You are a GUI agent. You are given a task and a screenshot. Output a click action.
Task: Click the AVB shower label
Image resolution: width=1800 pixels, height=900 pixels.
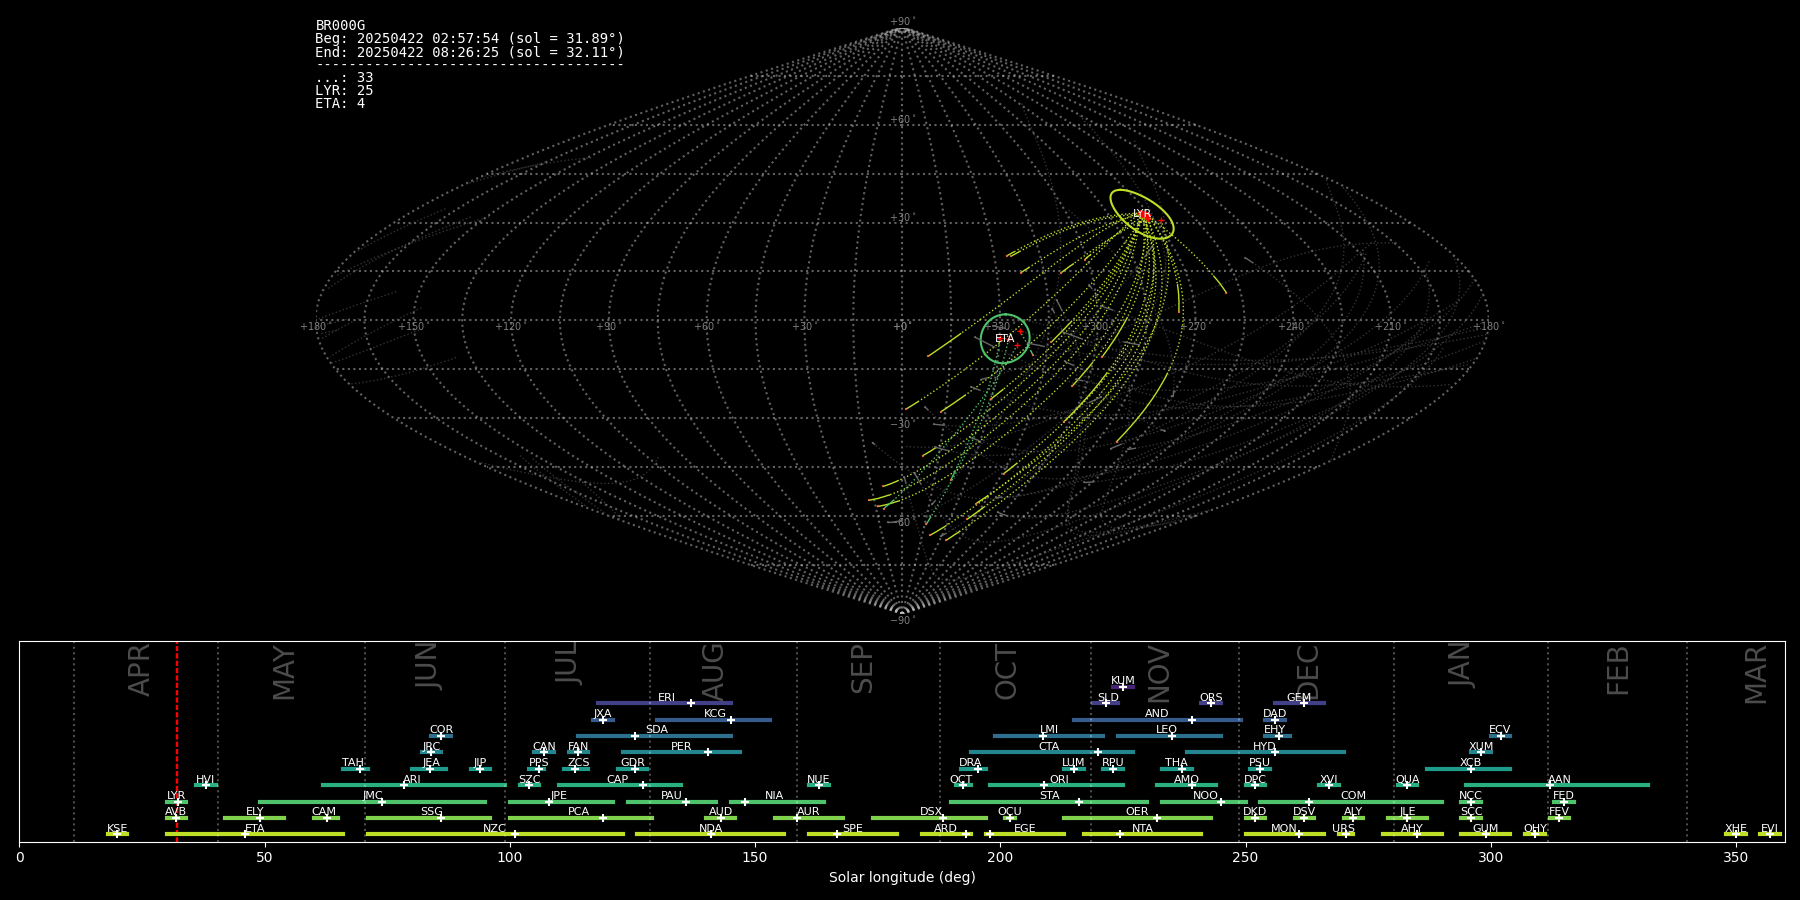tap(176, 812)
